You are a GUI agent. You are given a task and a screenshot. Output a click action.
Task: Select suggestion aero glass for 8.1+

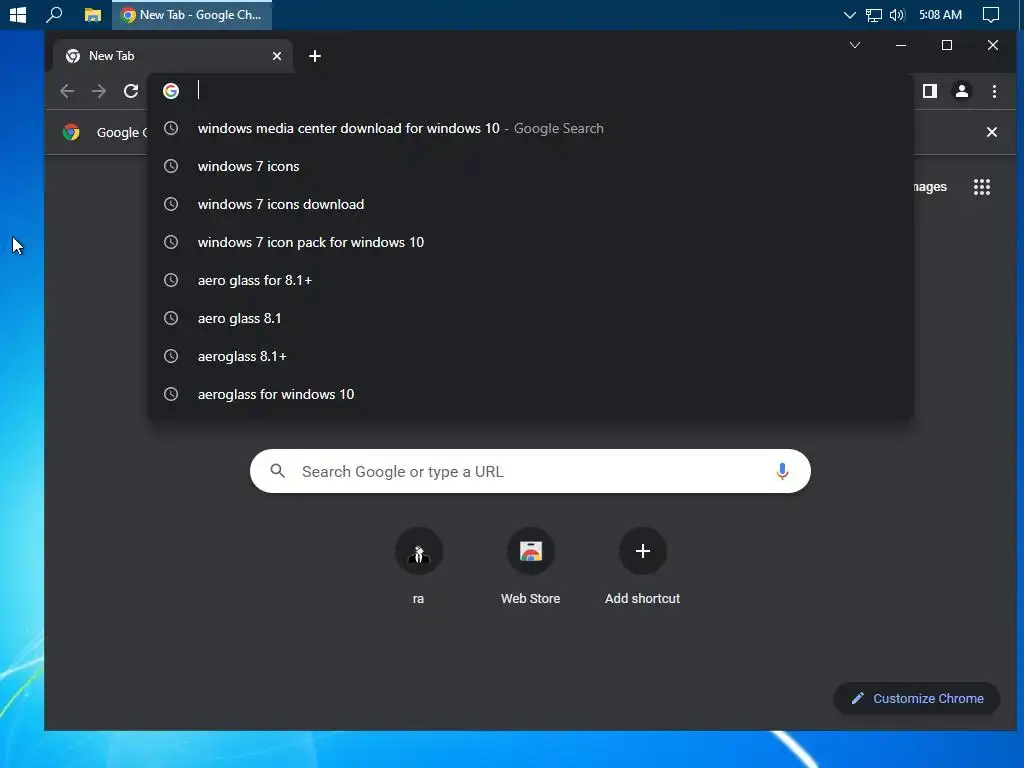point(530,280)
